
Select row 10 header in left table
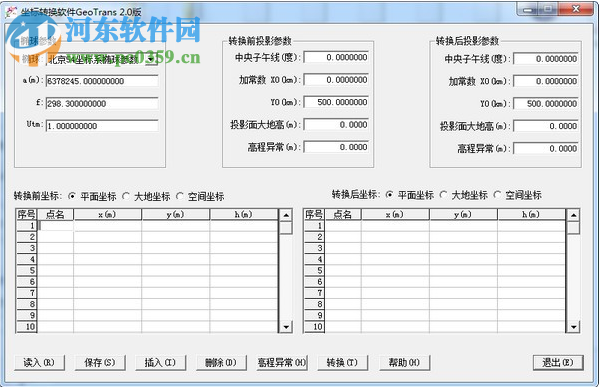tap(26, 327)
